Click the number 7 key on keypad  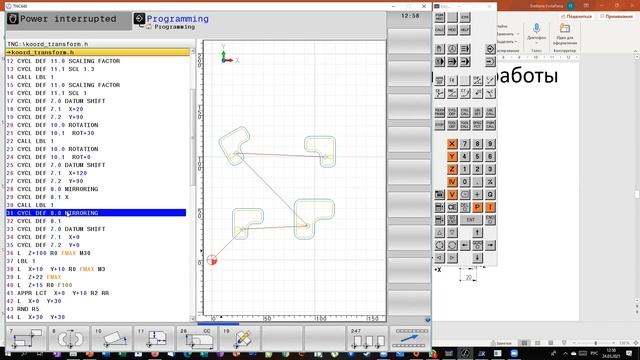pos(464,144)
